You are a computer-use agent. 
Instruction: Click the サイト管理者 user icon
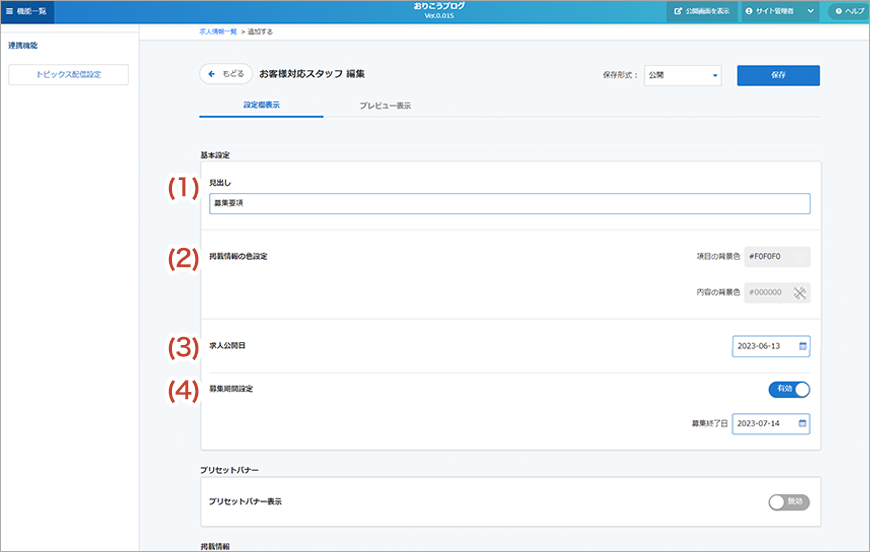tap(749, 11)
